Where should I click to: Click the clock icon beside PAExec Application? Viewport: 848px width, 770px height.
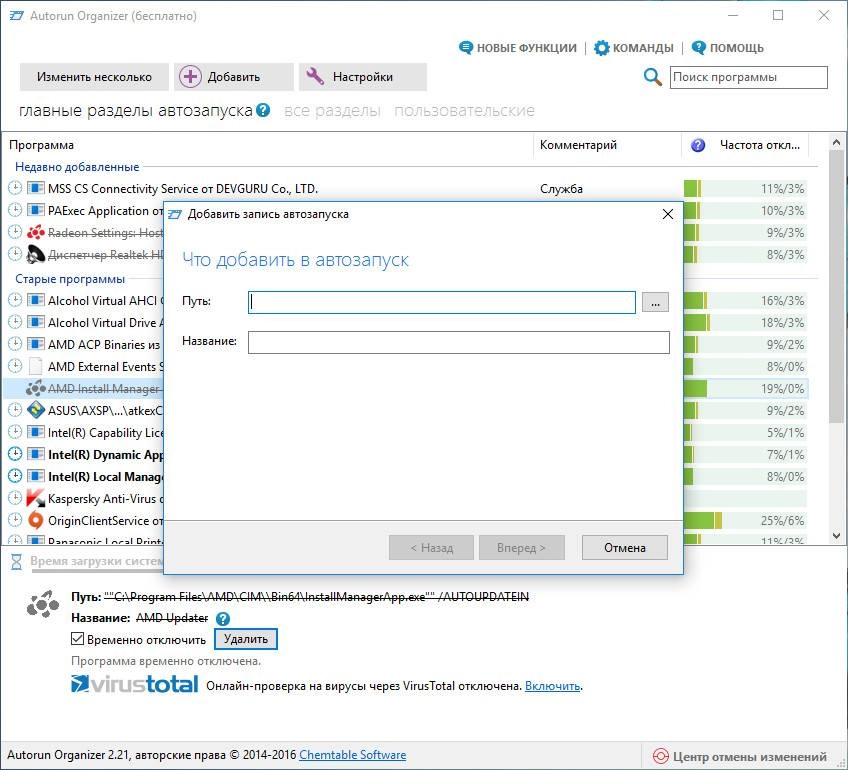coord(15,210)
